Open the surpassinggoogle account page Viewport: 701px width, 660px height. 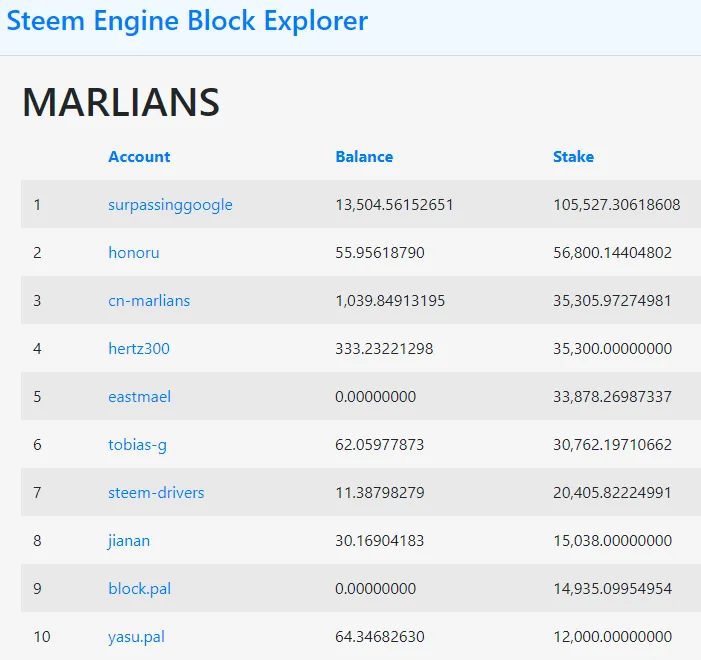(x=170, y=205)
